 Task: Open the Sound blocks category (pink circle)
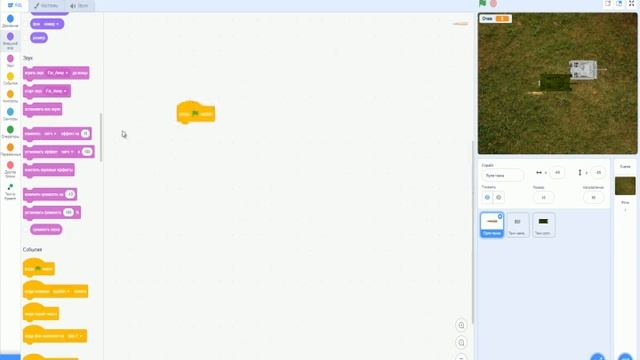coord(10,61)
